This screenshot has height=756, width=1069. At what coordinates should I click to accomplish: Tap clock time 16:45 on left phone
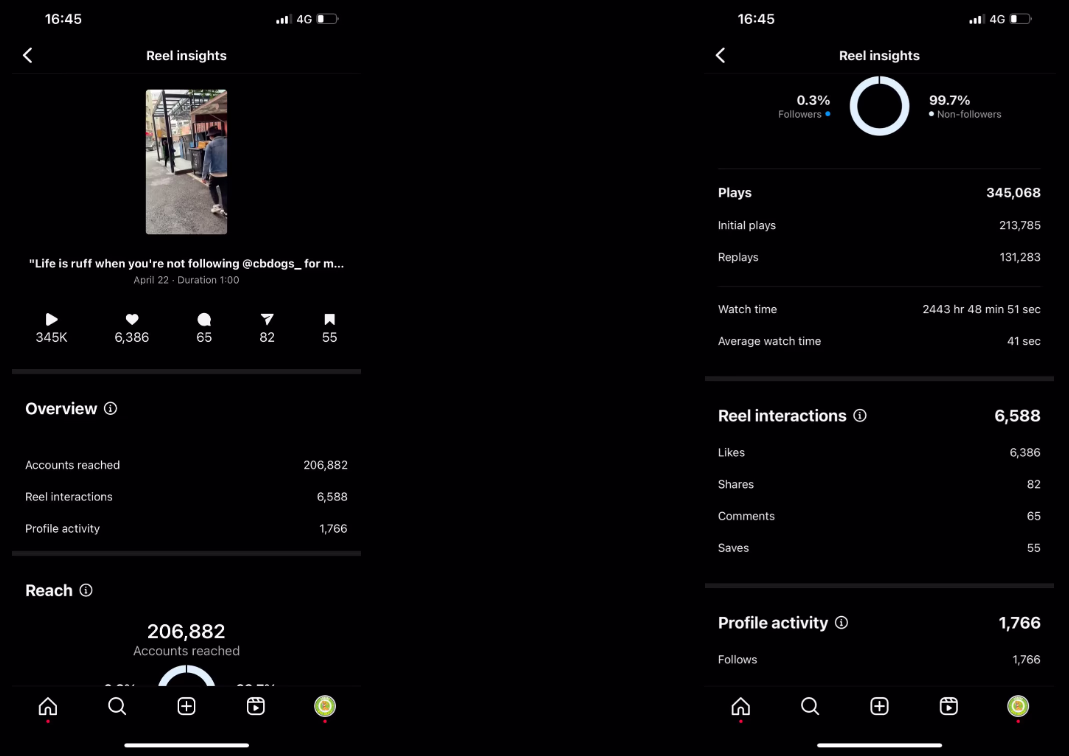click(x=63, y=19)
